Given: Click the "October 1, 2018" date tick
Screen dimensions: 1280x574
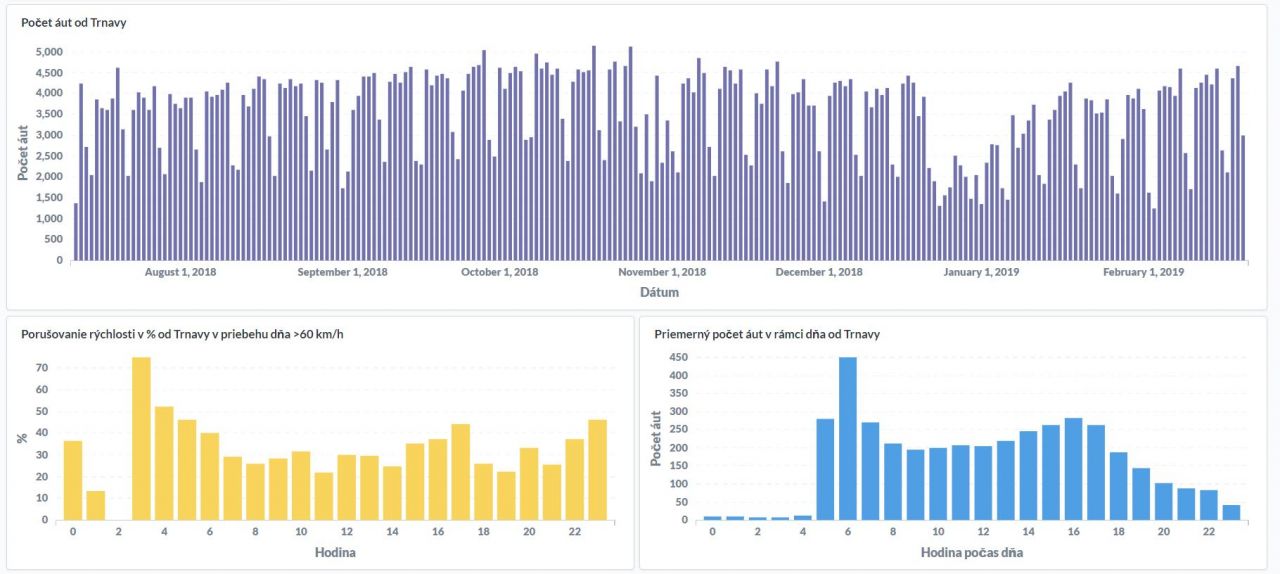Looking at the screenshot, I should click(499, 272).
